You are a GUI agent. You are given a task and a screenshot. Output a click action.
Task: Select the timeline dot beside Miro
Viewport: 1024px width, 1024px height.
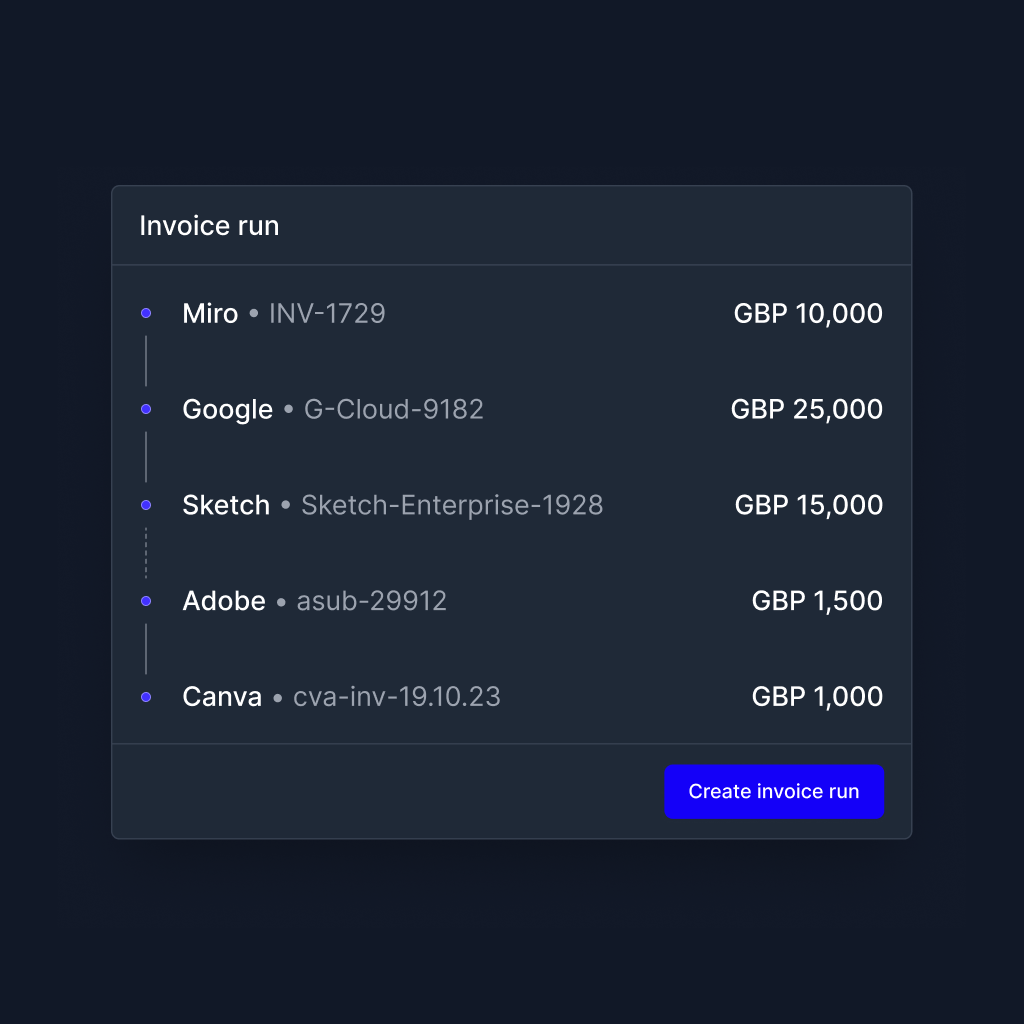(146, 313)
